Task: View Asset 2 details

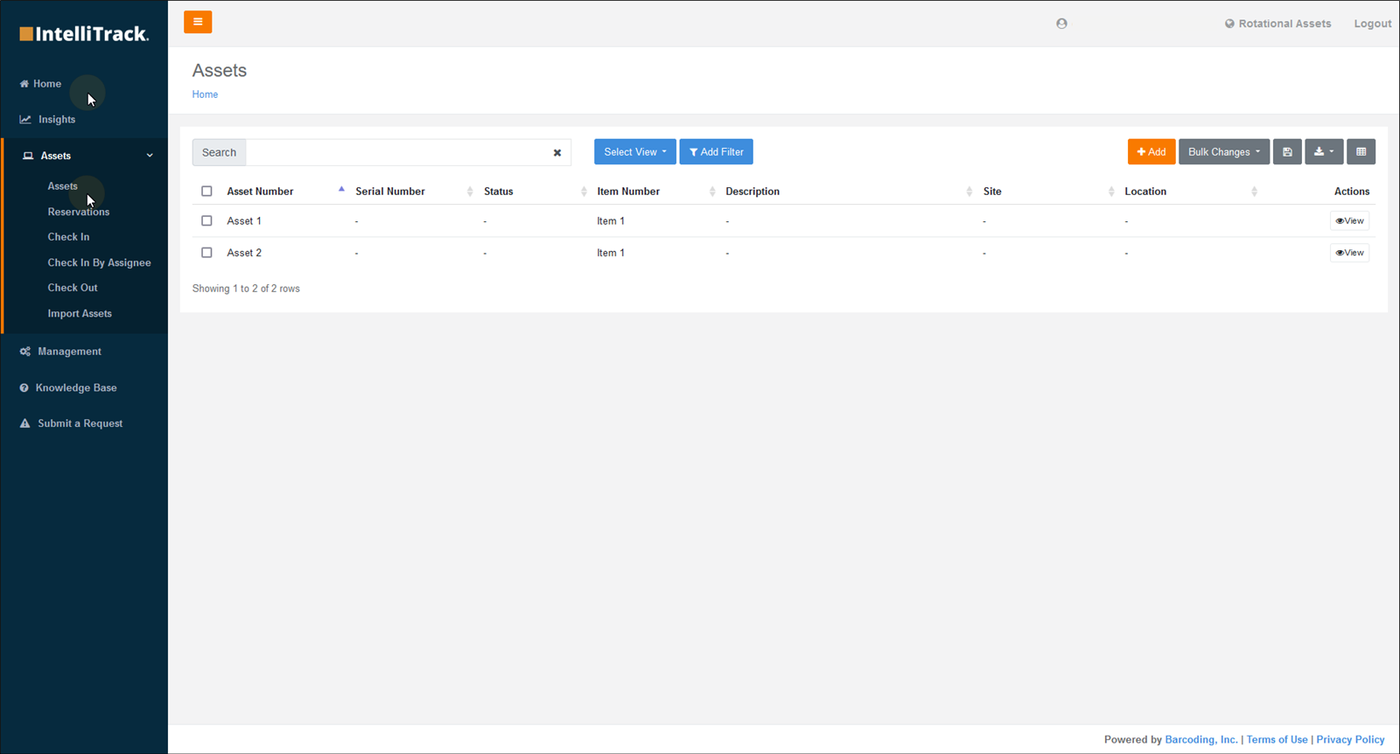Action: (1349, 253)
